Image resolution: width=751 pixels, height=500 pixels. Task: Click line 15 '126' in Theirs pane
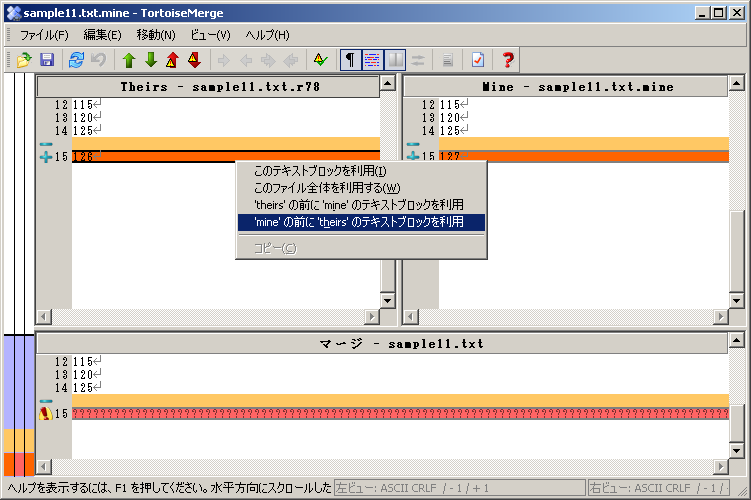tap(226, 157)
